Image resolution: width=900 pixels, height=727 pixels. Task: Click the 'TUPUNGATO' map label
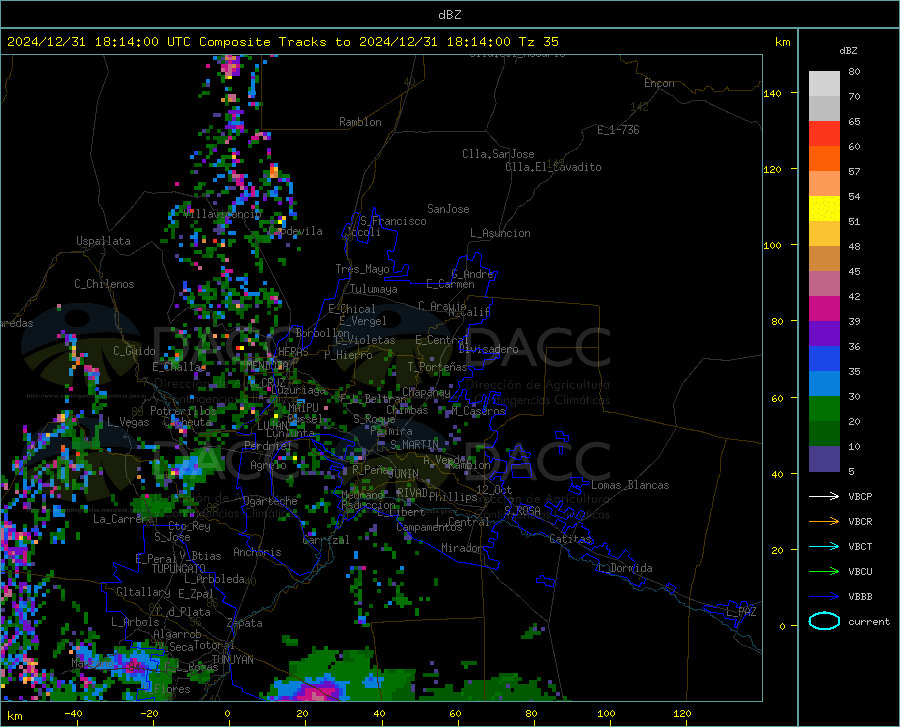point(179,569)
